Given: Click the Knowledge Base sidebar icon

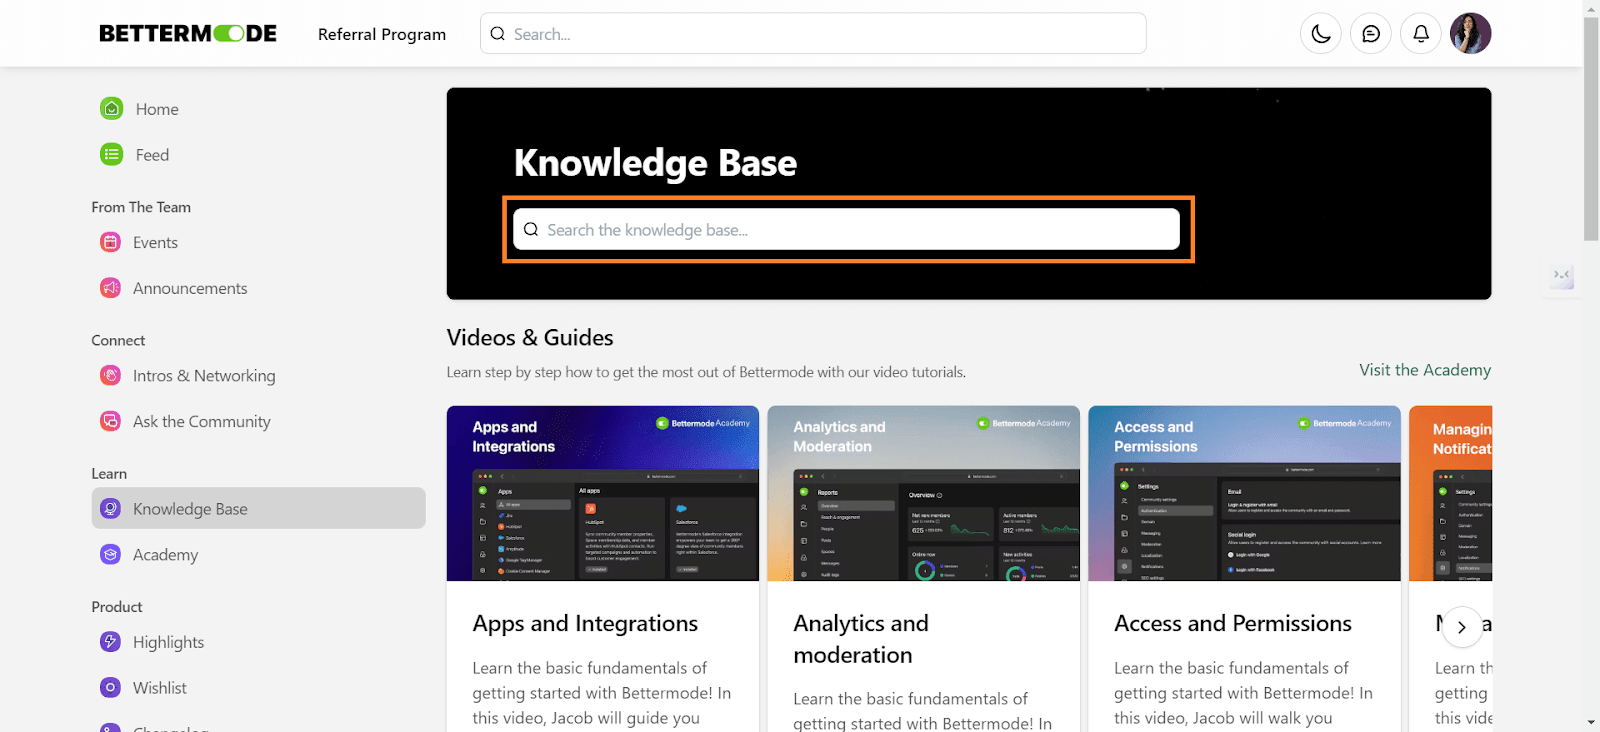Looking at the screenshot, I should click(111, 508).
